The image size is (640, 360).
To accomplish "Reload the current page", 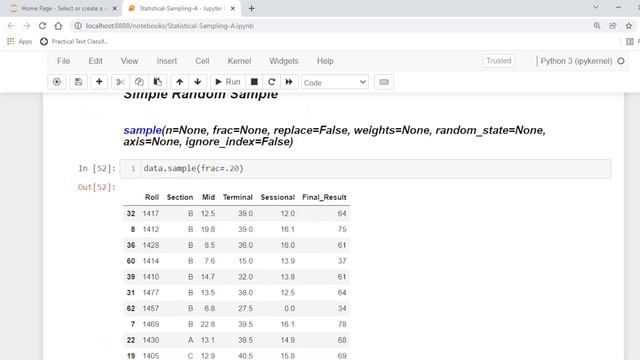I will click(x=42, y=26).
